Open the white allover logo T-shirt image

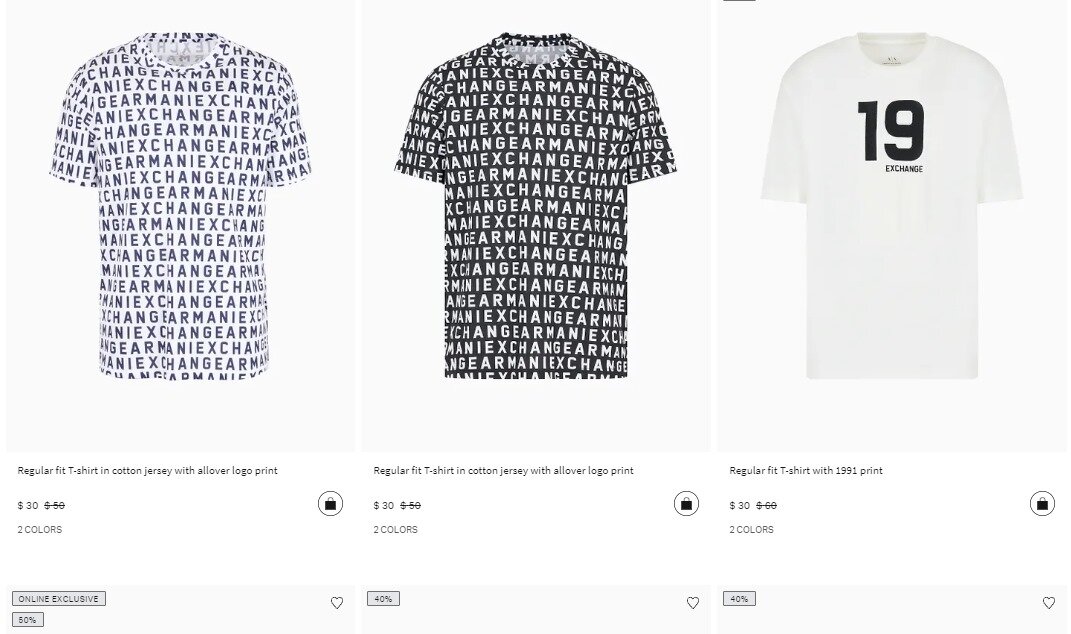tap(181, 208)
